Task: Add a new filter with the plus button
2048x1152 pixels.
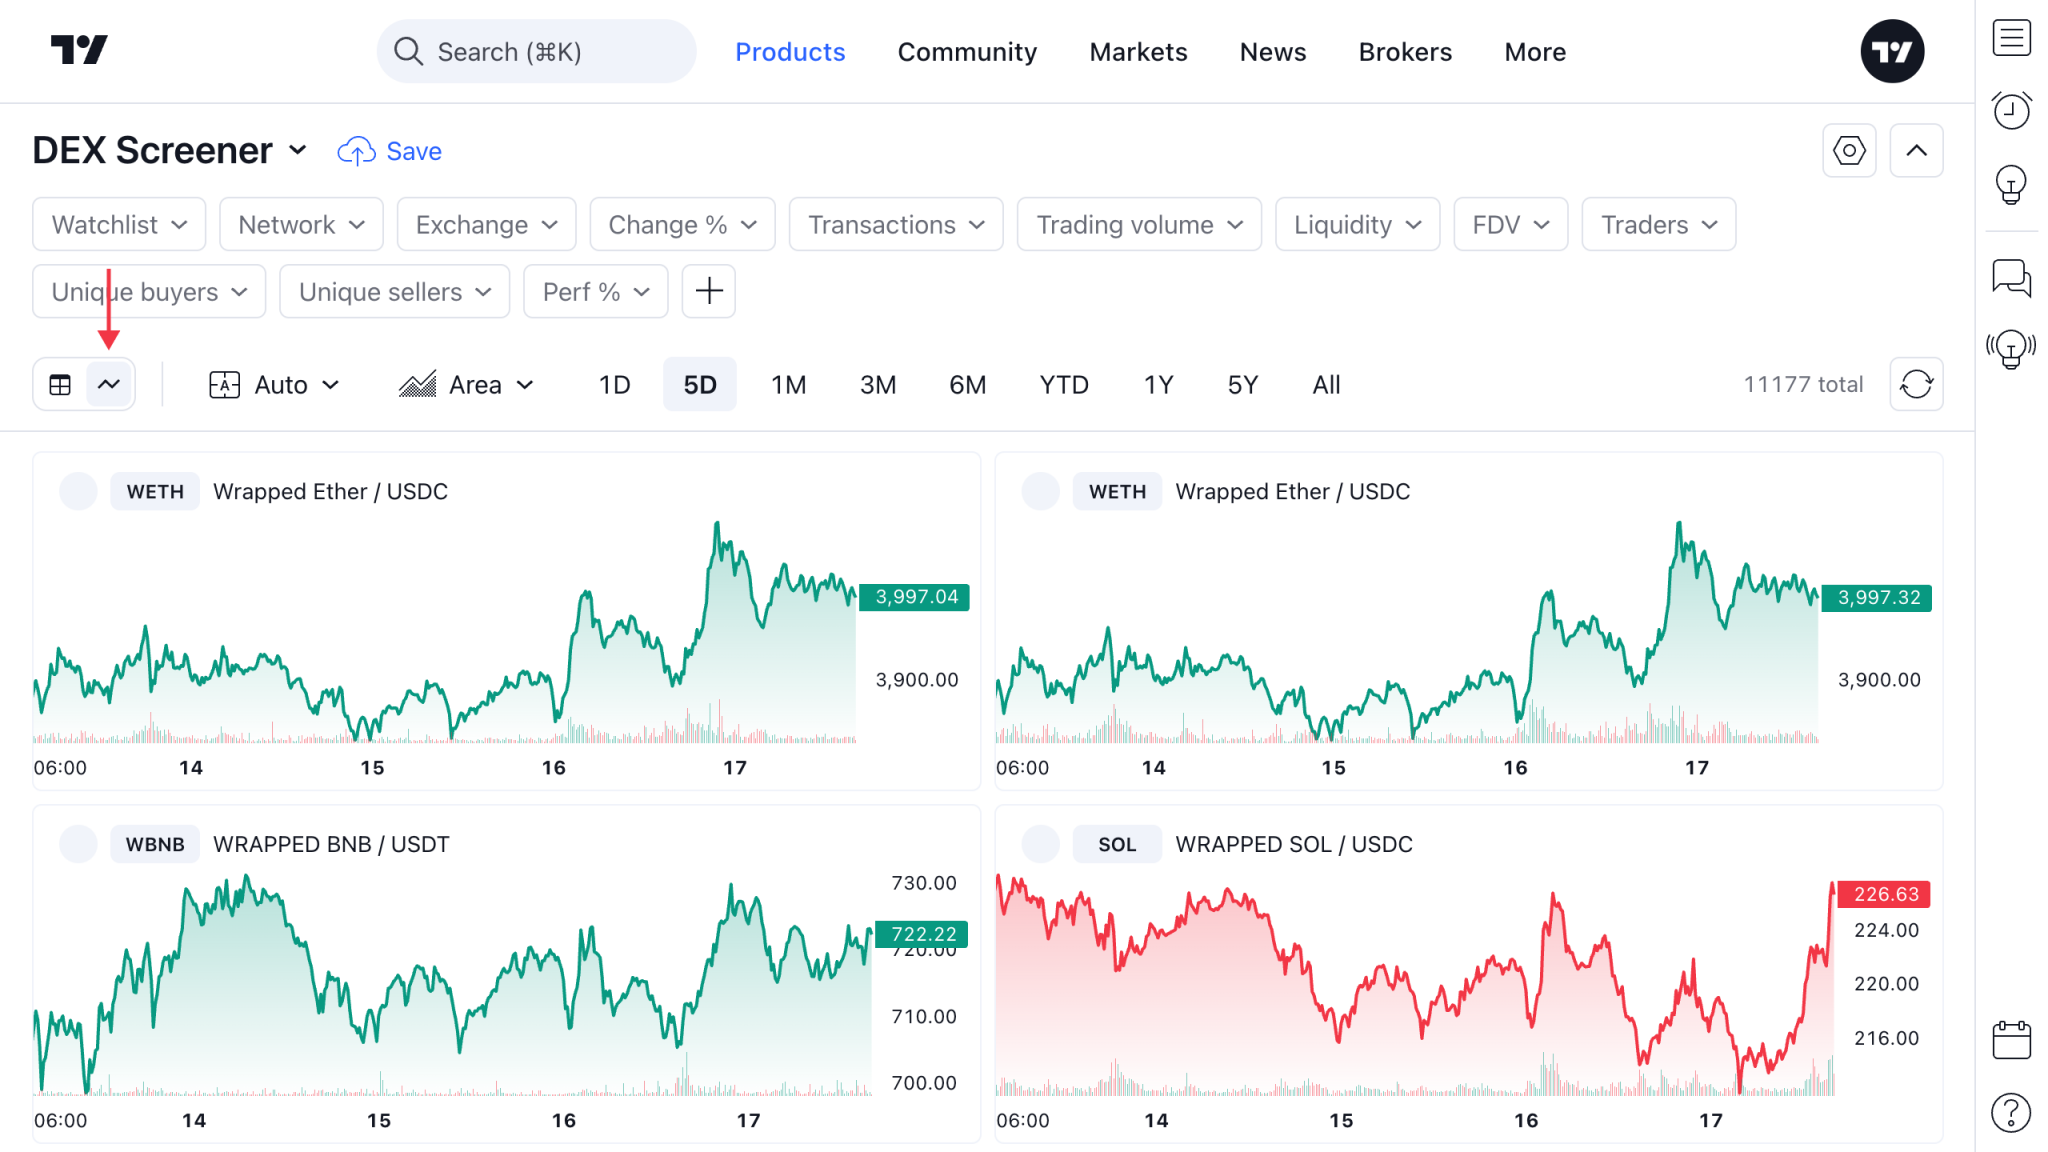Action: coord(709,291)
